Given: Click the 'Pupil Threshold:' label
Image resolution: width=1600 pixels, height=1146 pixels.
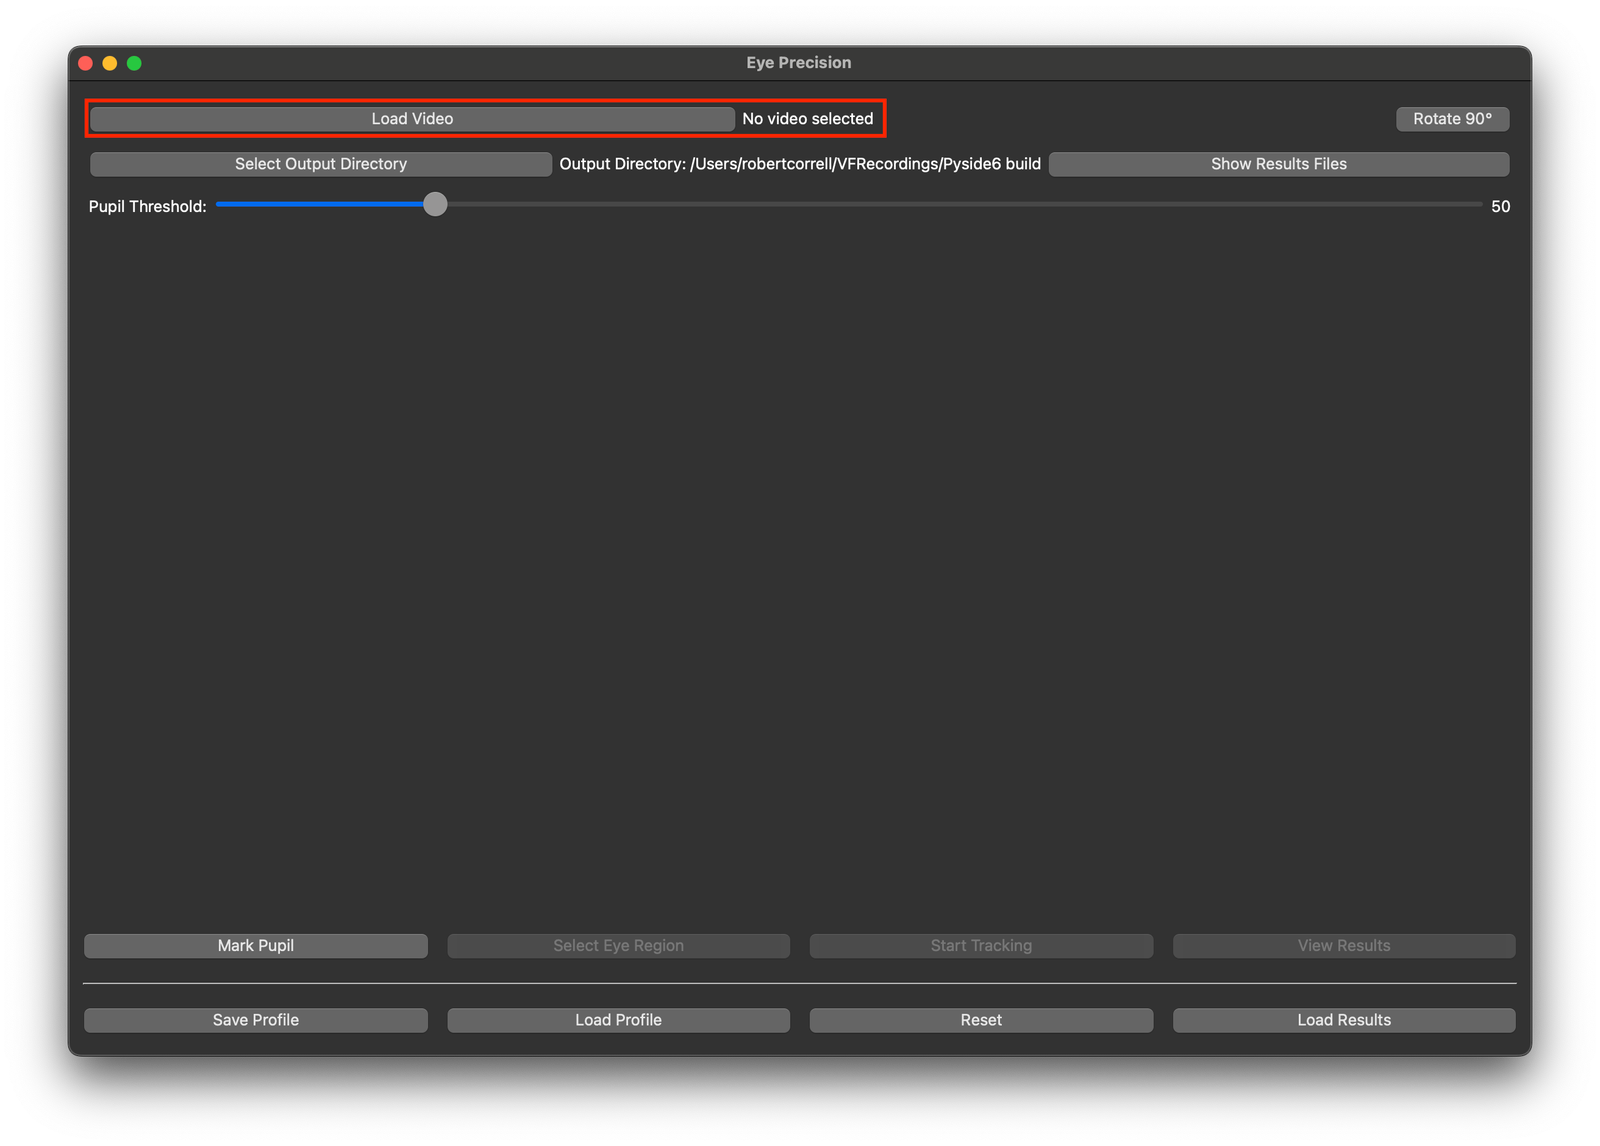Looking at the screenshot, I should [x=148, y=207].
